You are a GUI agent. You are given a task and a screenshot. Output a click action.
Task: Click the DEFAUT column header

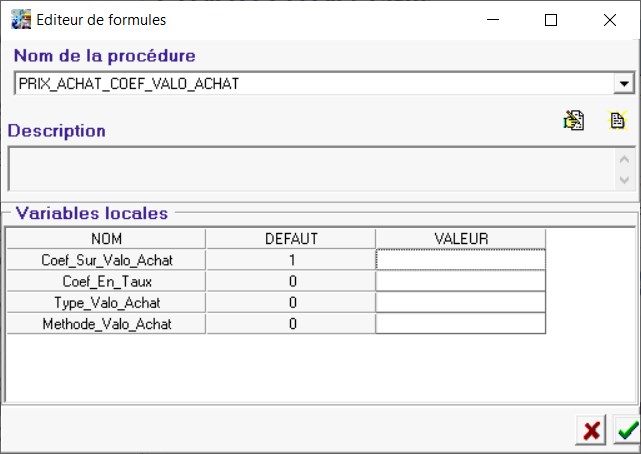coord(290,238)
